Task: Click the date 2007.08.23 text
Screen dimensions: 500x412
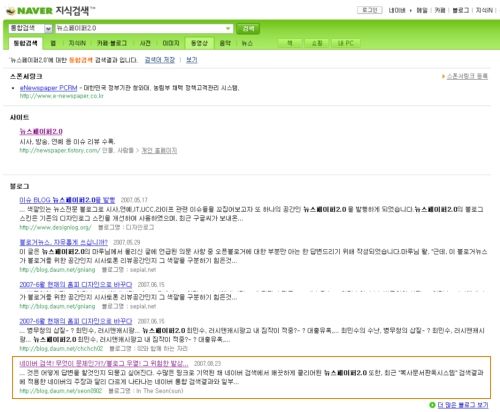Action: tap(207, 364)
